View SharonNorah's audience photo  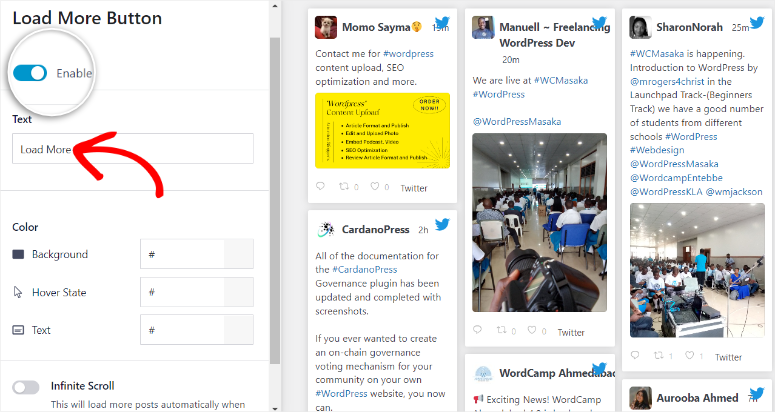(x=697, y=270)
